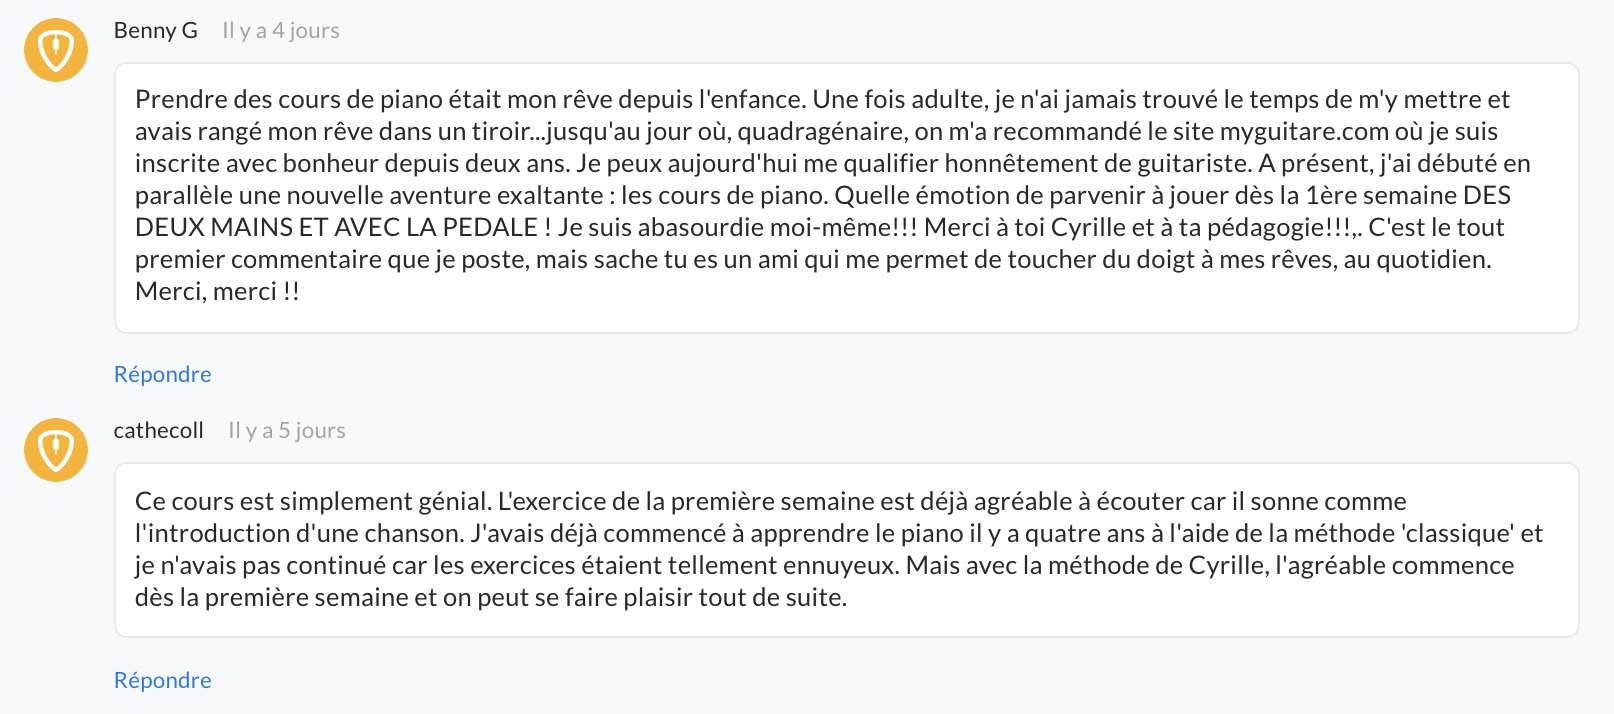1614x714 pixels.
Task: Click Répondre under Benny G's comment
Action: [x=163, y=374]
